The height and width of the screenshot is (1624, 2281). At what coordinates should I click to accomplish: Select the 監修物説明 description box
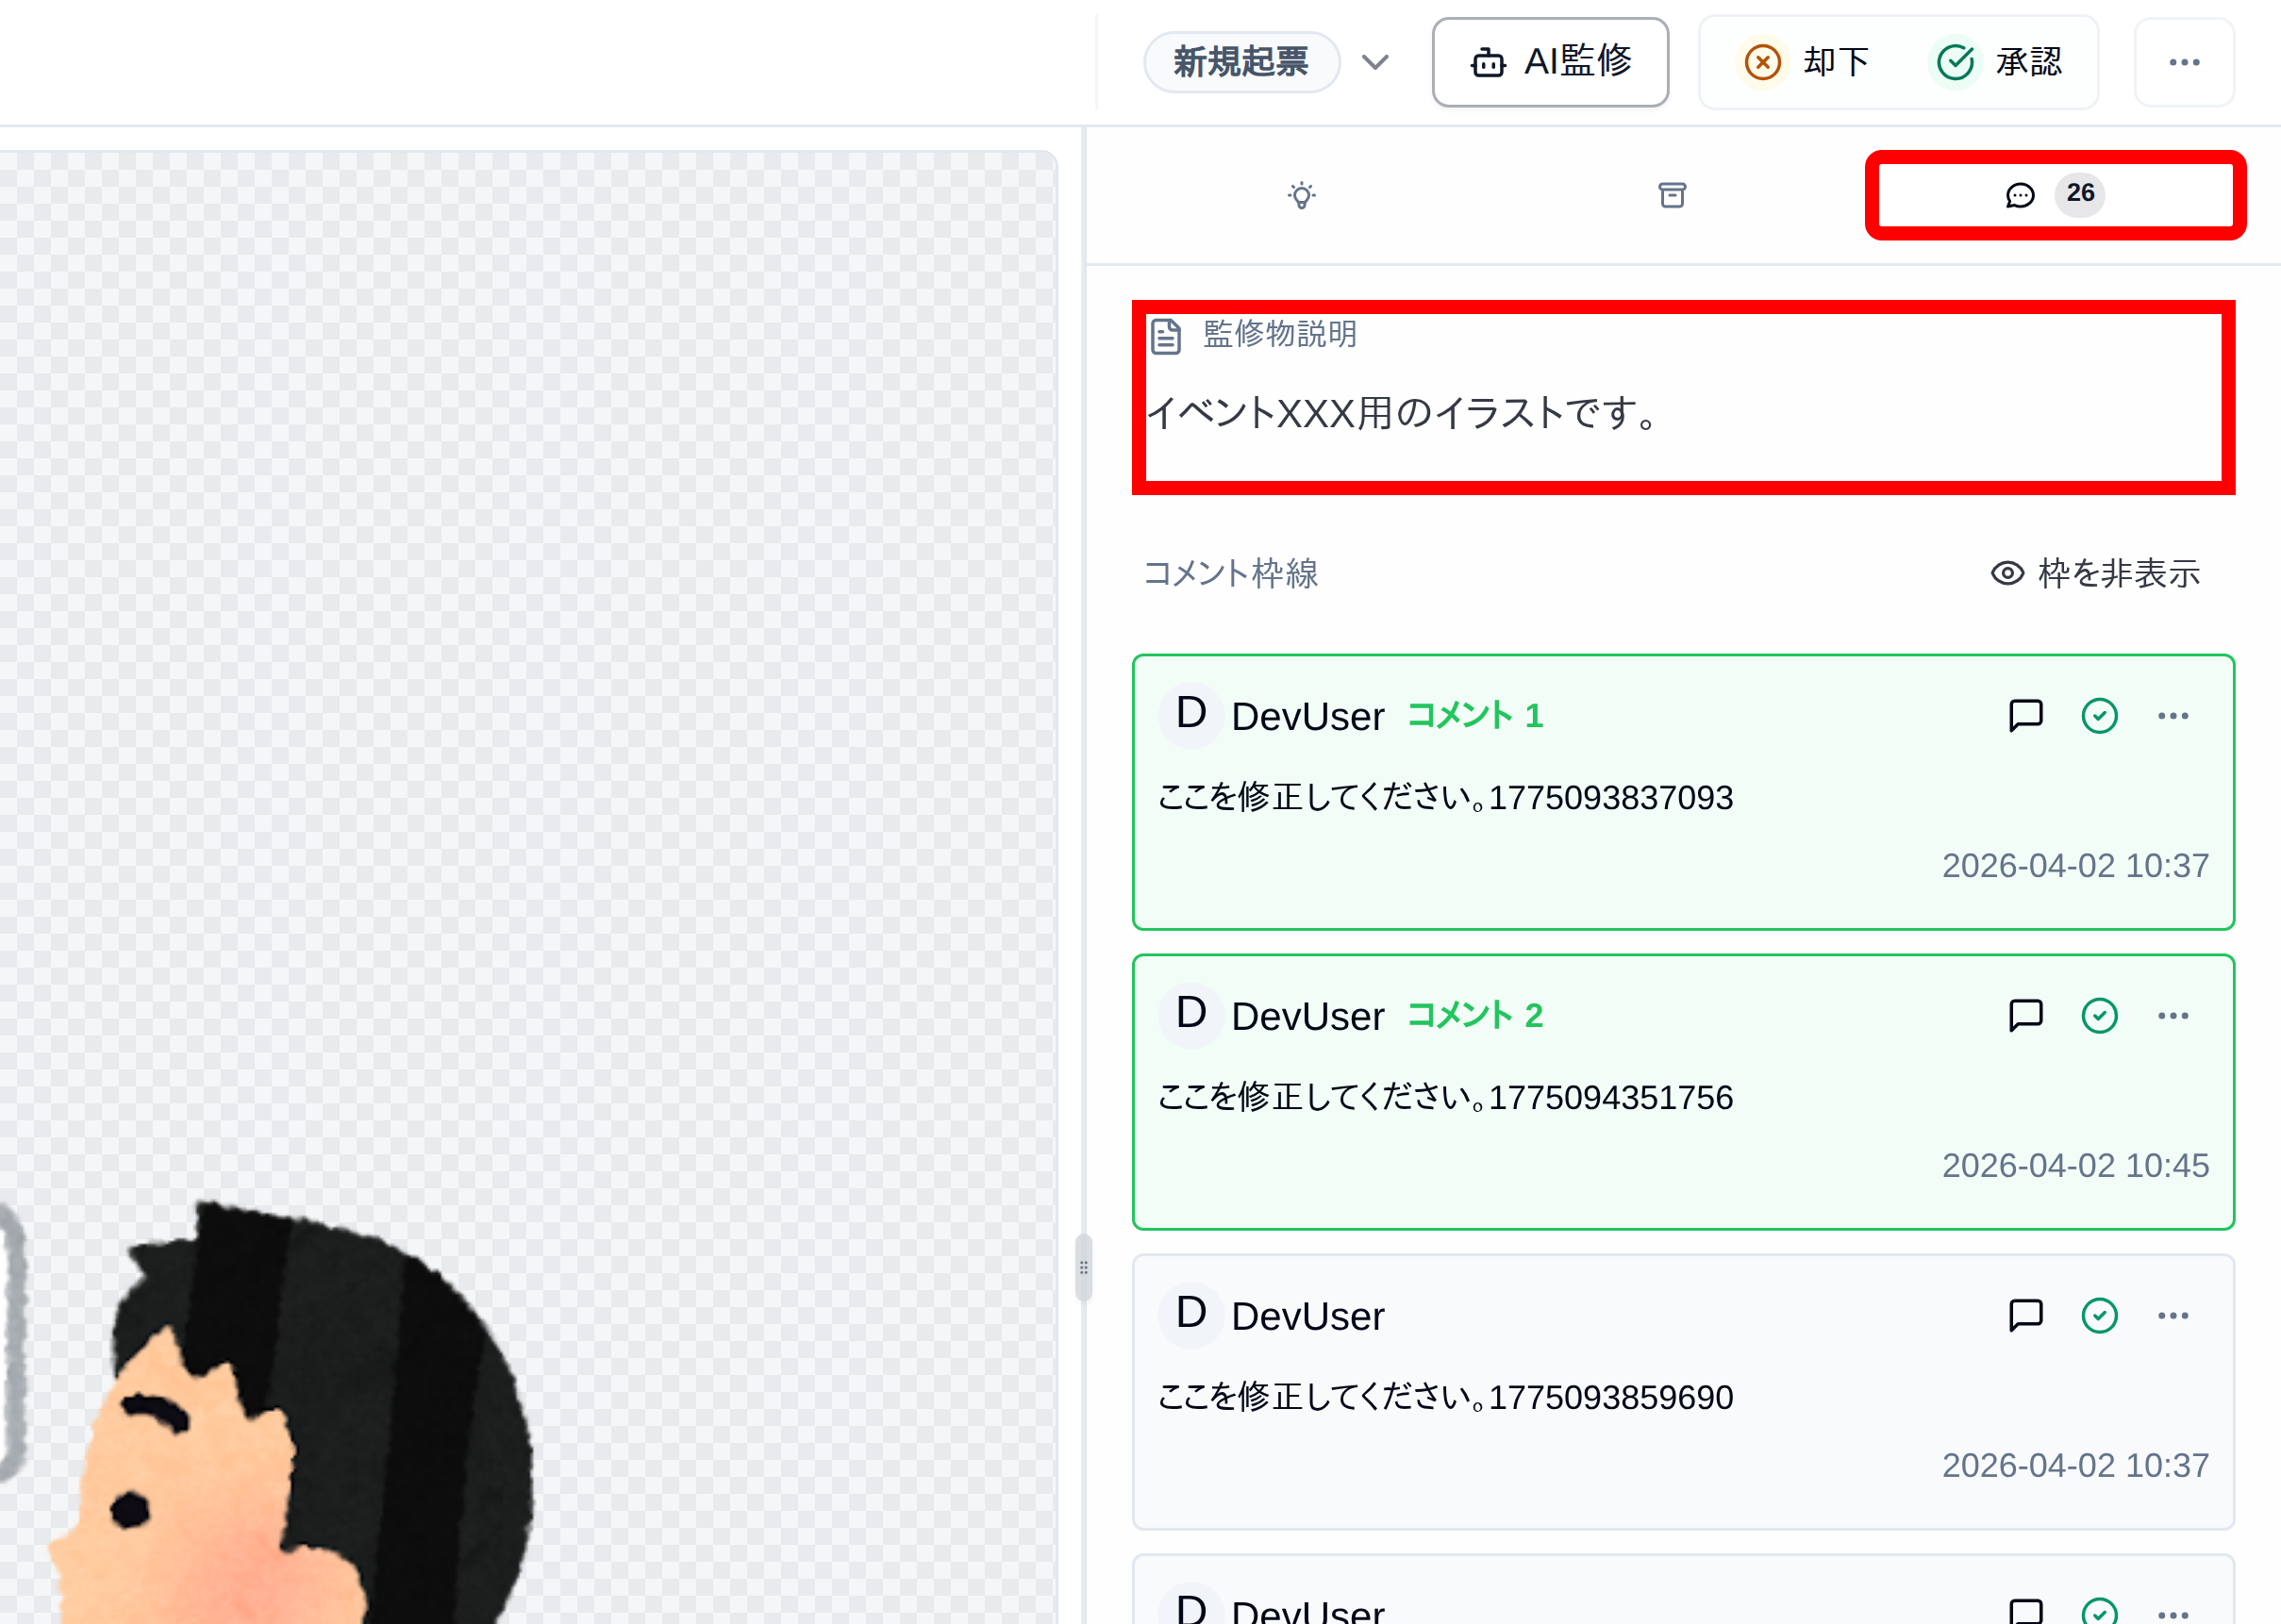tap(1682, 398)
